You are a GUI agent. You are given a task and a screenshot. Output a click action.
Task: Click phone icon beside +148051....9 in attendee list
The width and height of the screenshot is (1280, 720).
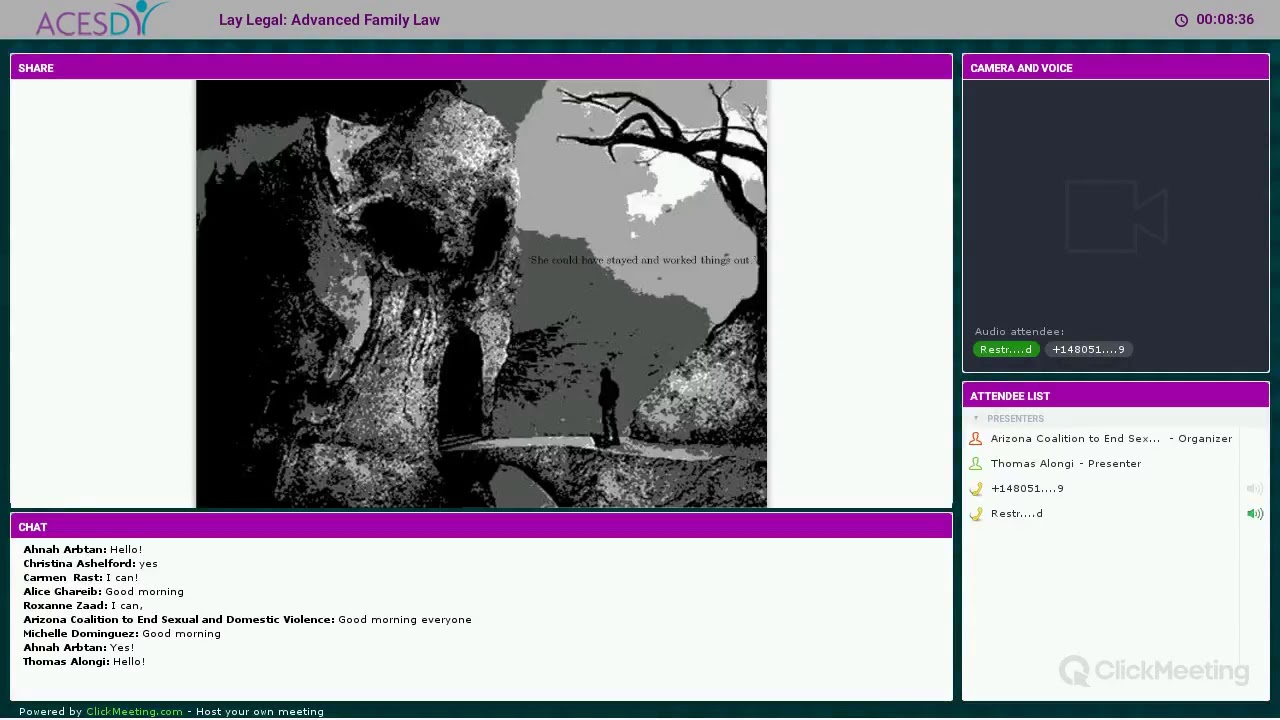[975, 488]
